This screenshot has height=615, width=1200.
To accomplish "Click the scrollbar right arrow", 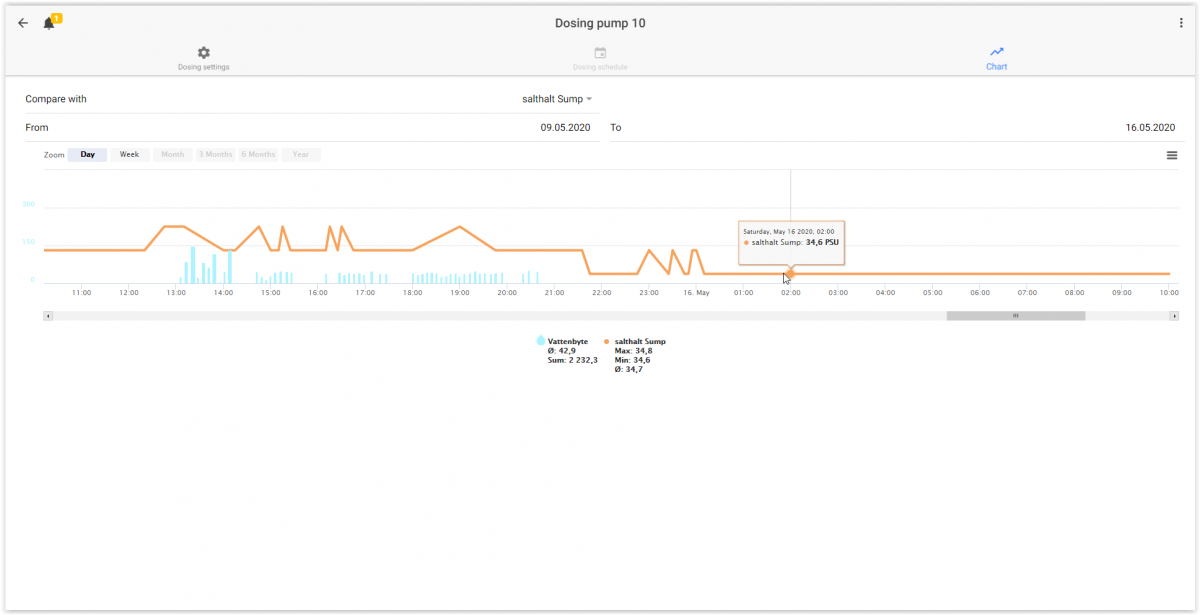I will coord(1174,316).
